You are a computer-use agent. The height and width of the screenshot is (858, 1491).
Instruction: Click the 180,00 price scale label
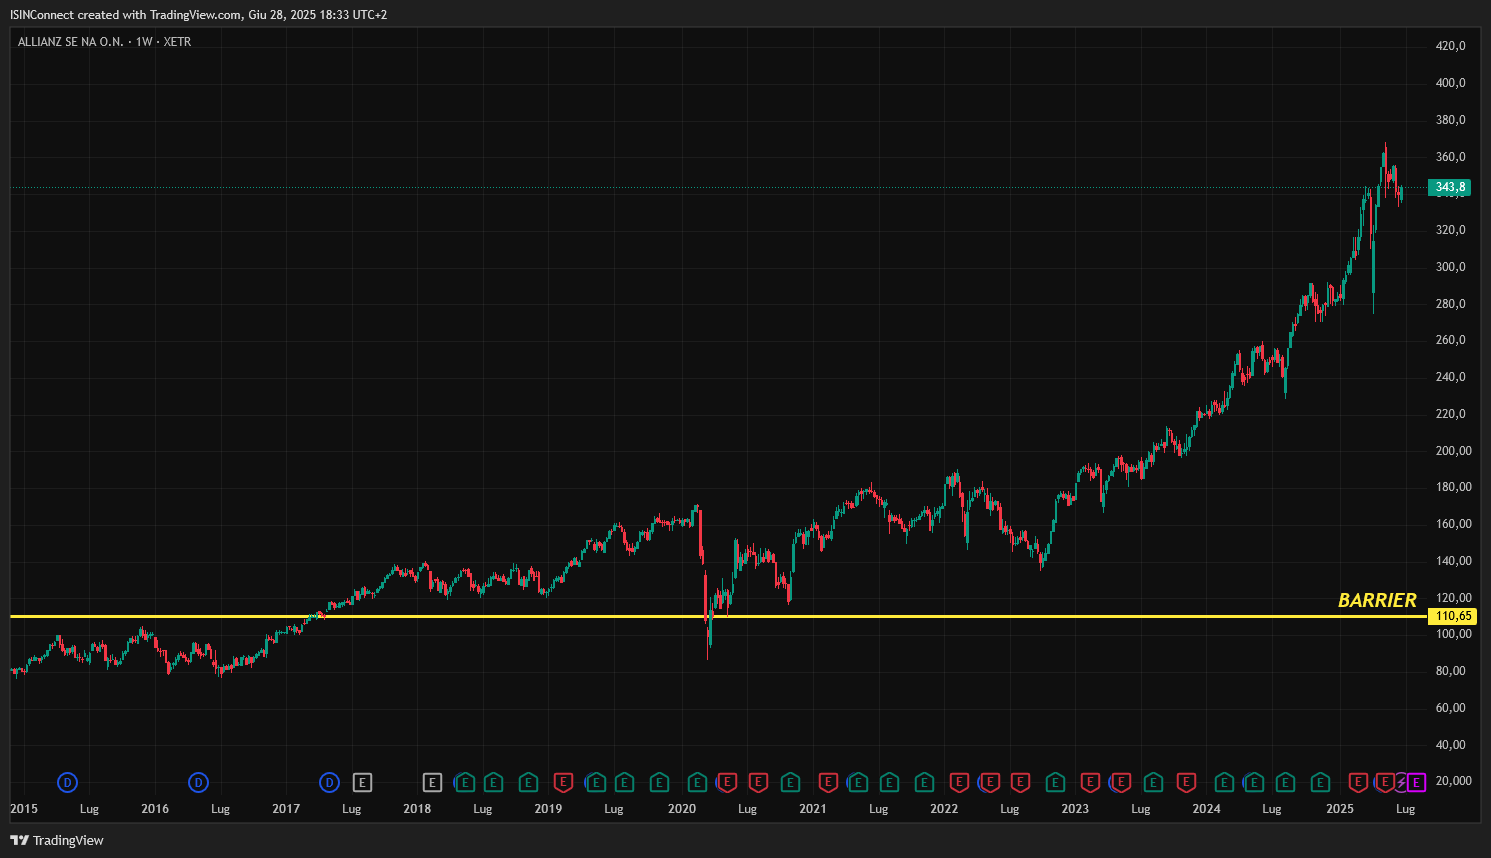(1454, 487)
